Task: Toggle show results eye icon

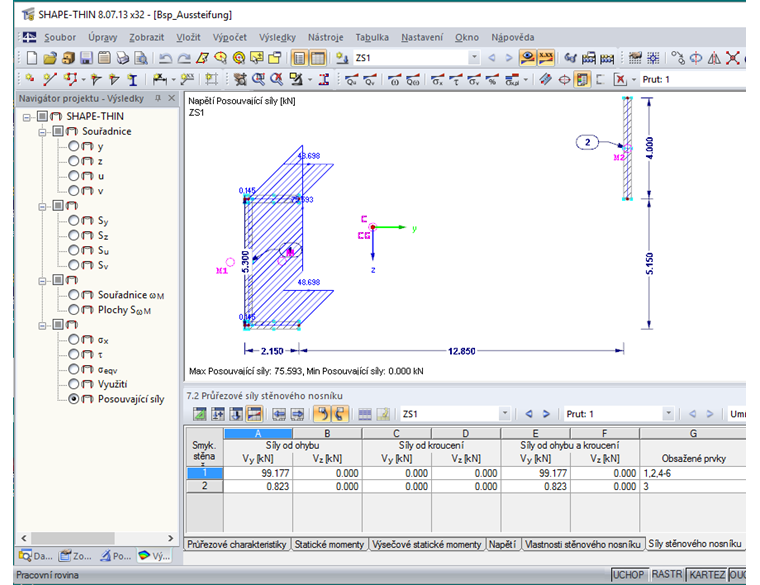Action: pyautogui.click(x=527, y=58)
